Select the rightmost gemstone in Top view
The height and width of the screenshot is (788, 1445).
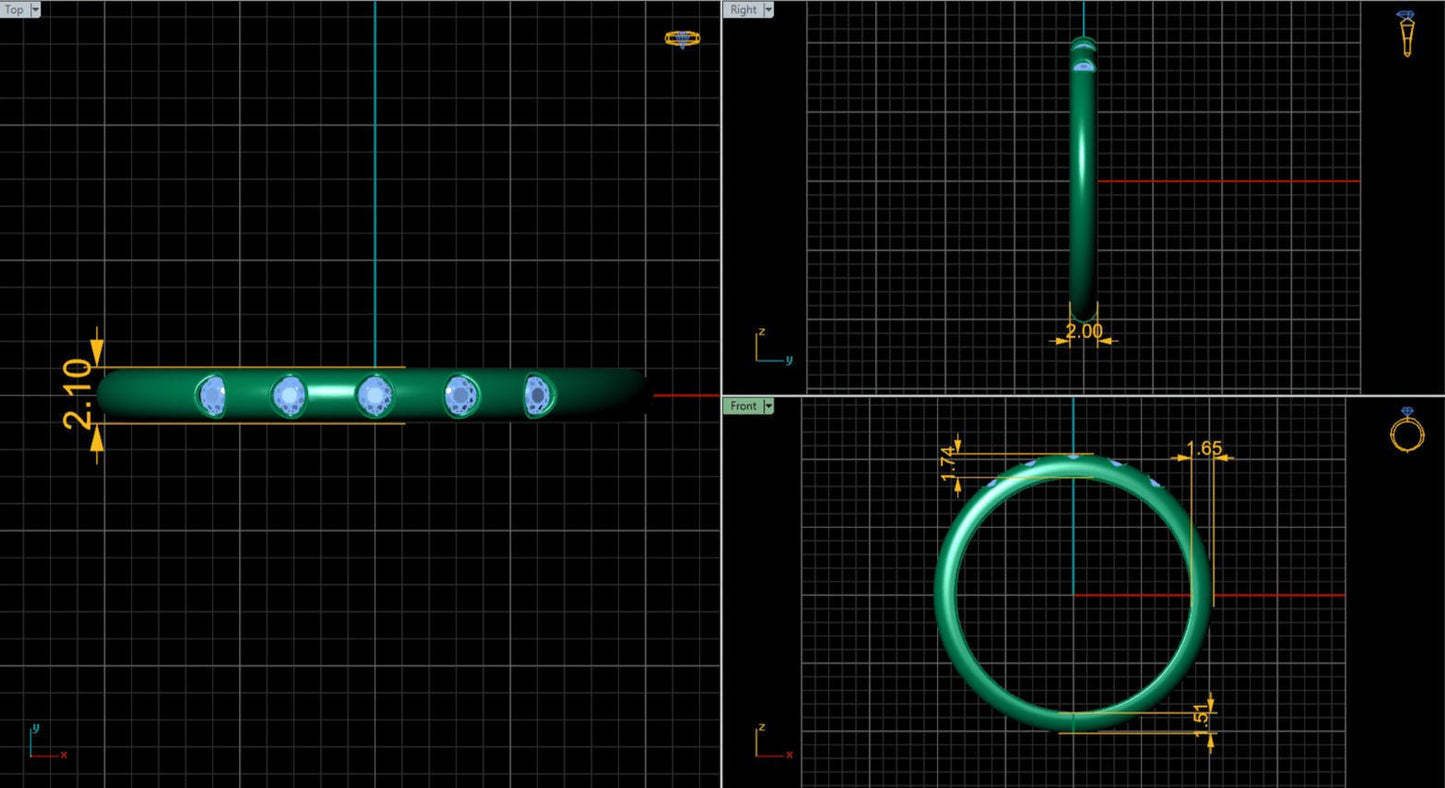[539, 395]
